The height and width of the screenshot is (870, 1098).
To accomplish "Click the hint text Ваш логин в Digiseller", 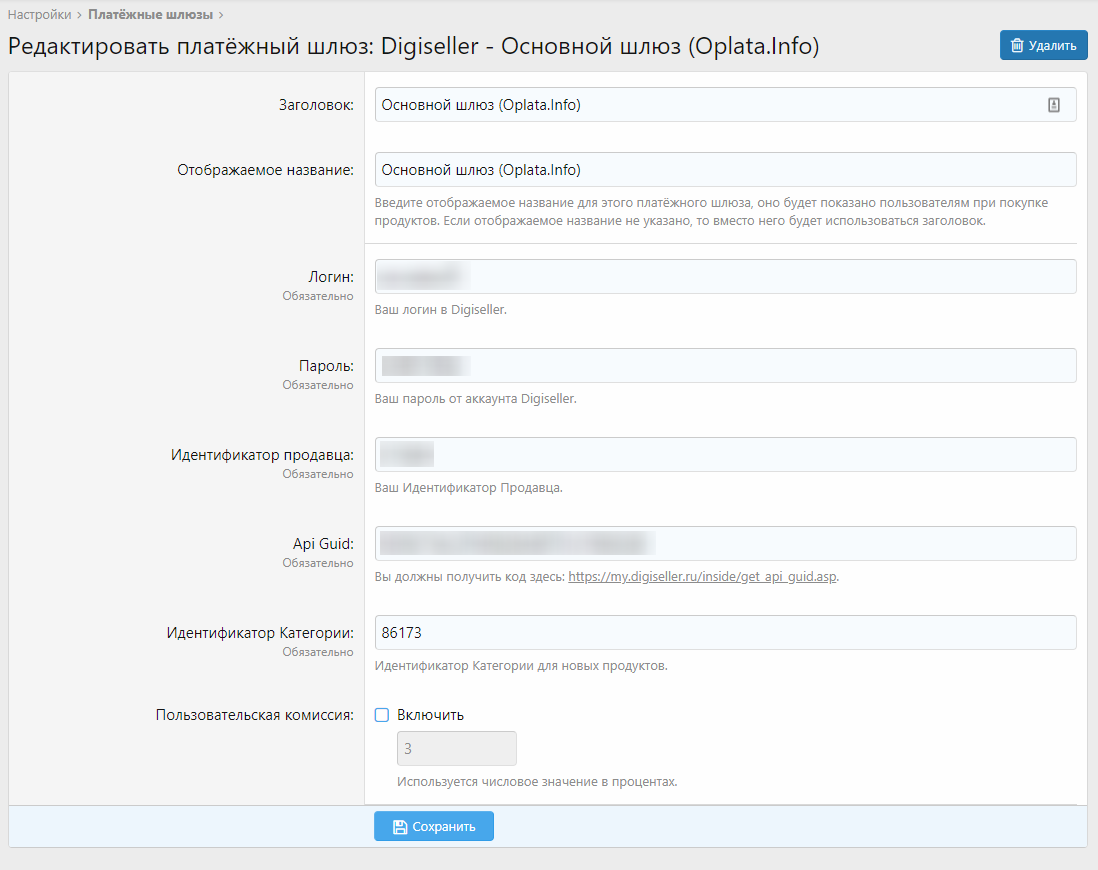I will point(440,310).
